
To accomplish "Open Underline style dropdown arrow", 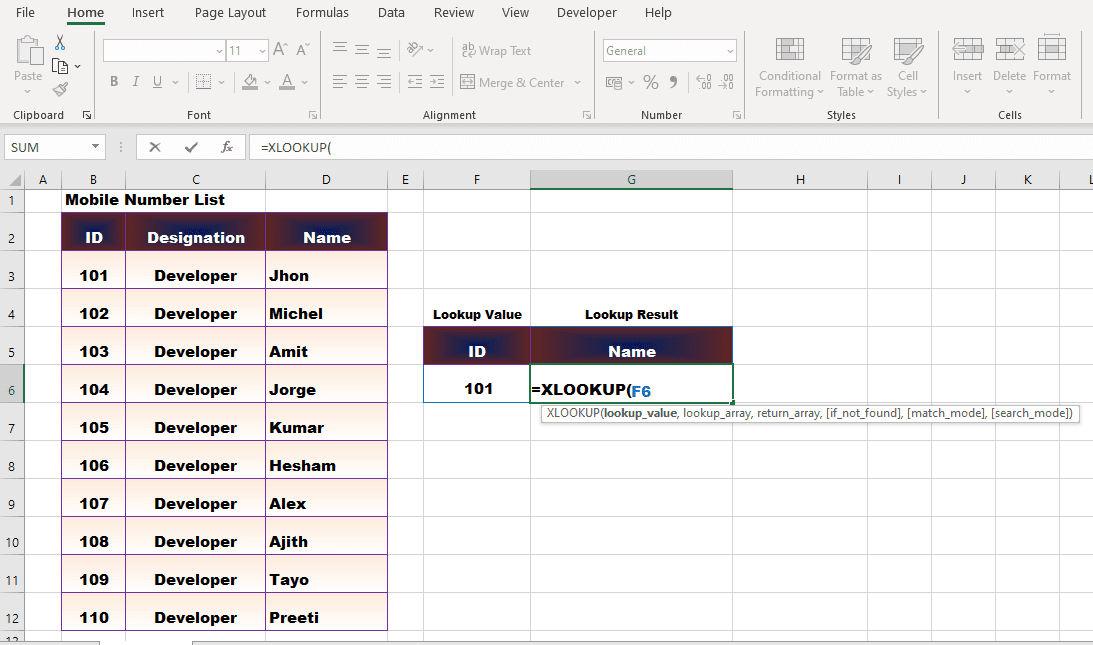I will [175, 82].
